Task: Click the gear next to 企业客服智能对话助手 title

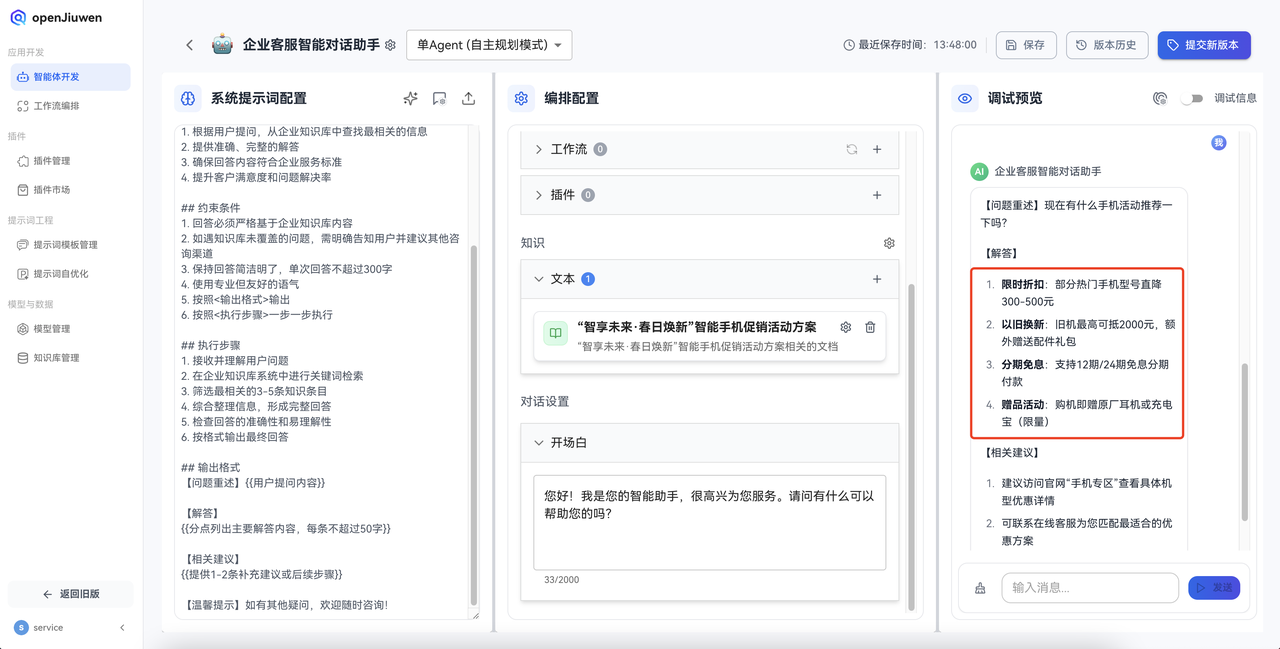Action: coord(390,44)
